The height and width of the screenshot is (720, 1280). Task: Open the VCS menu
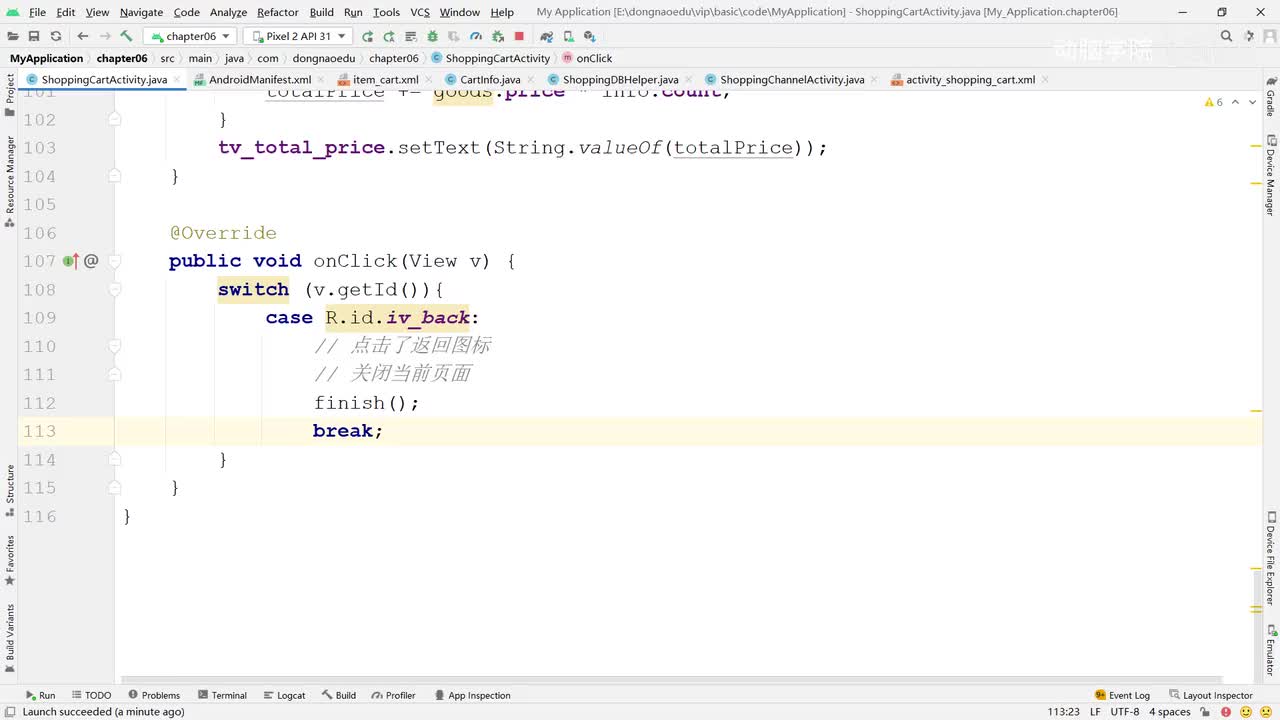coord(420,12)
